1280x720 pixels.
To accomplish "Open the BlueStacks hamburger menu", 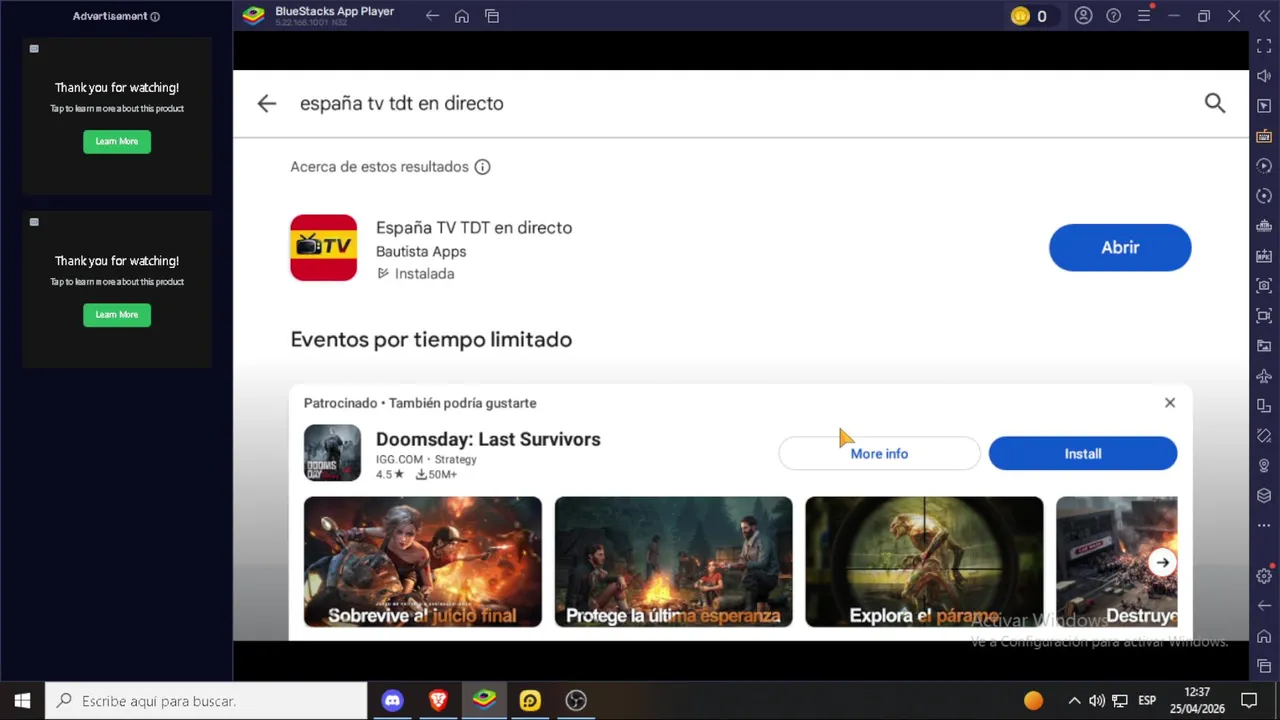I will tap(1144, 16).
